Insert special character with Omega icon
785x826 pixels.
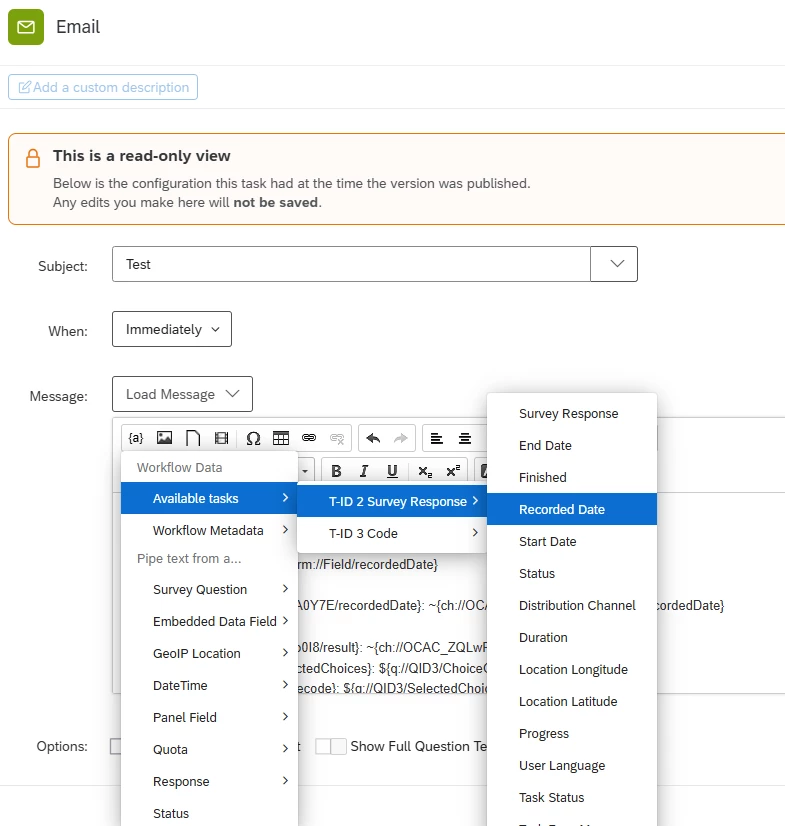tap(253, 438)
